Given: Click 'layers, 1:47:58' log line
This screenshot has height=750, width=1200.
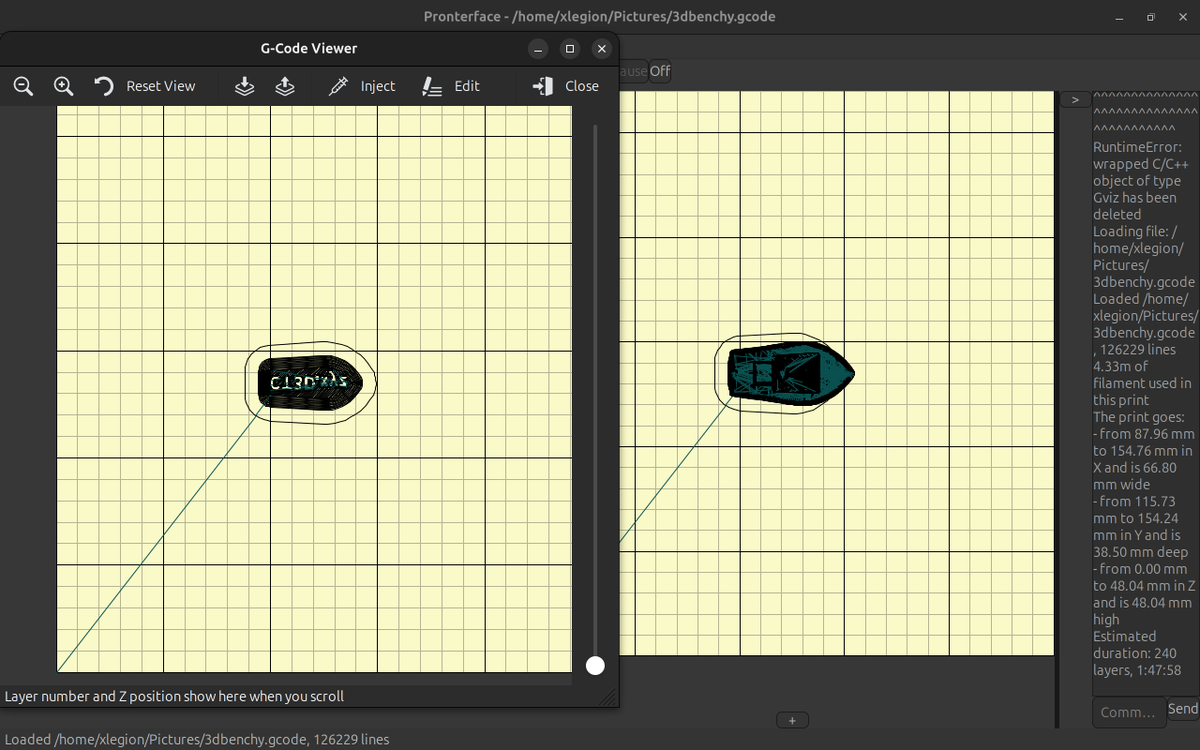Looking at the screenshot, I should tap(1137, 670).
